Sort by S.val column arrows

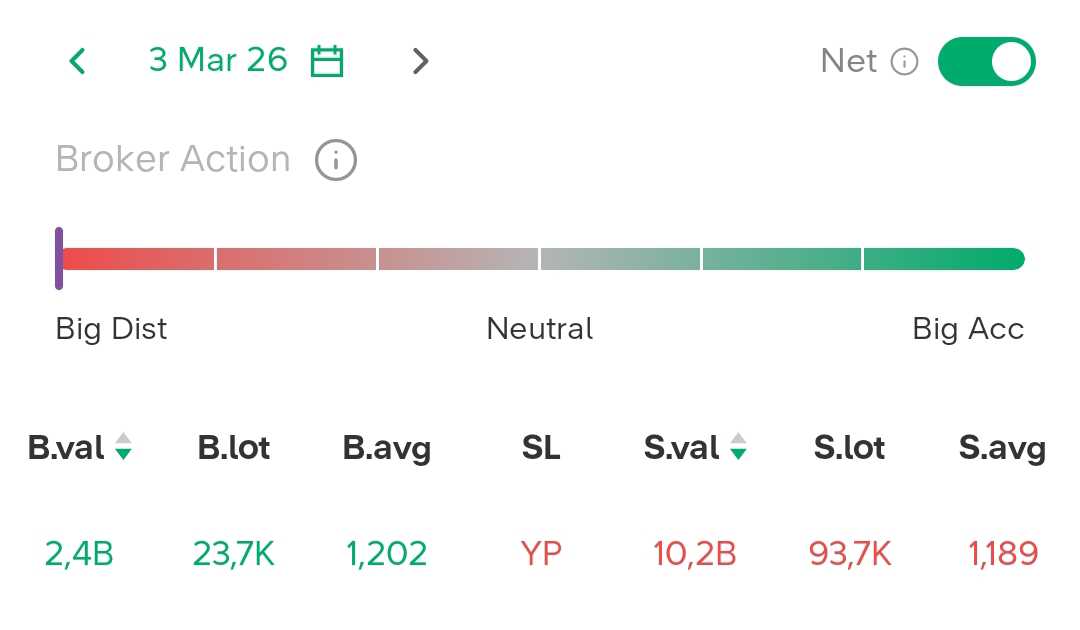coord(738,447)
